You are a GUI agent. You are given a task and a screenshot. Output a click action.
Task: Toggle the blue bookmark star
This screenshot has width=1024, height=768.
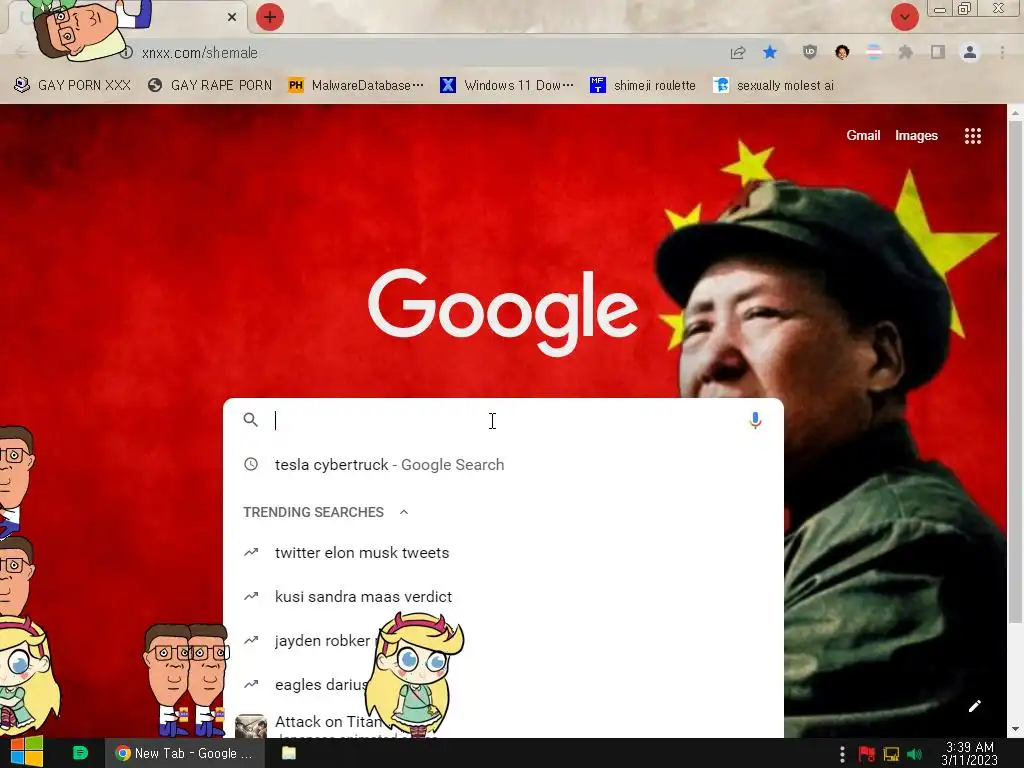[x=770, y=52]
